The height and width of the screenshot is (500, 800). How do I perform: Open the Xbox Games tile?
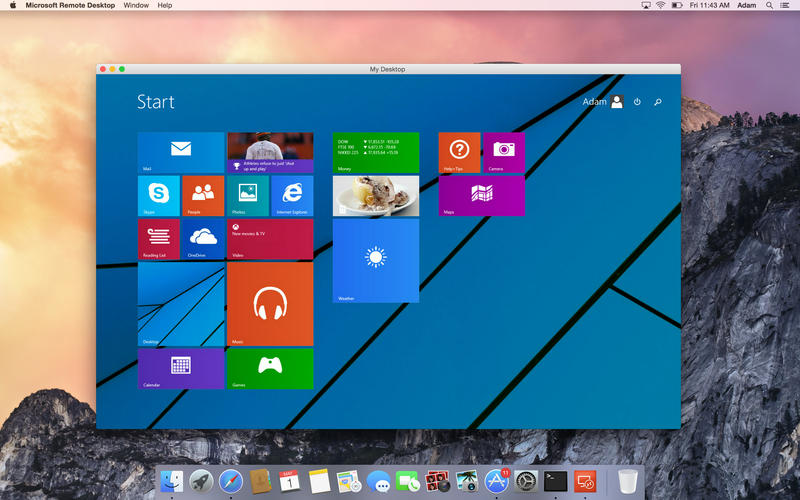(x=270, y=368)
